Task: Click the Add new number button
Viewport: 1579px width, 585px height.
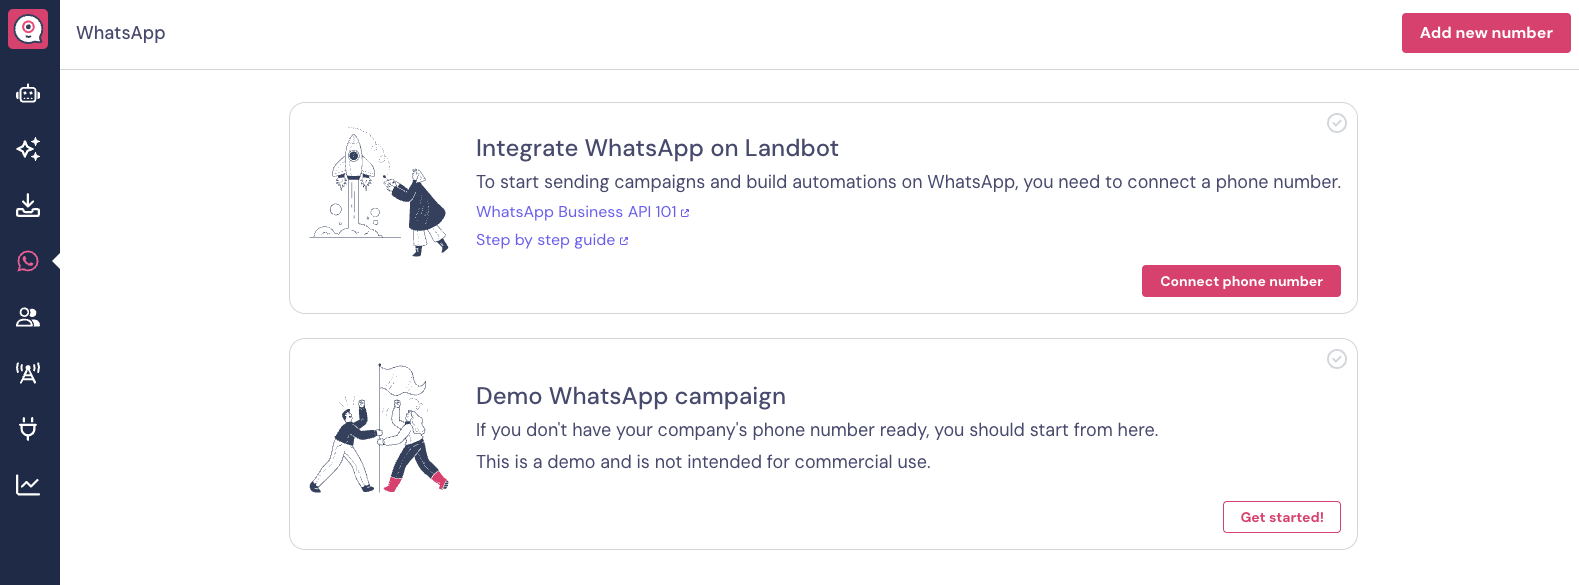Action: pos(1485,33)
